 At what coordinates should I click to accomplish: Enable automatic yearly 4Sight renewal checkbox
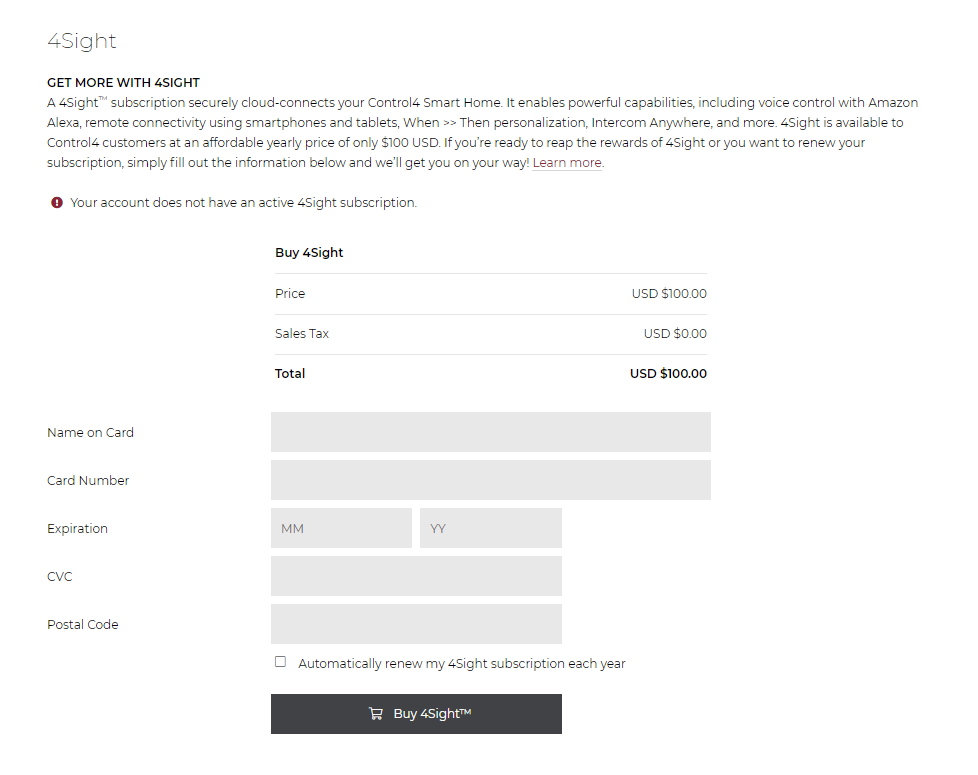coord(281,662)
